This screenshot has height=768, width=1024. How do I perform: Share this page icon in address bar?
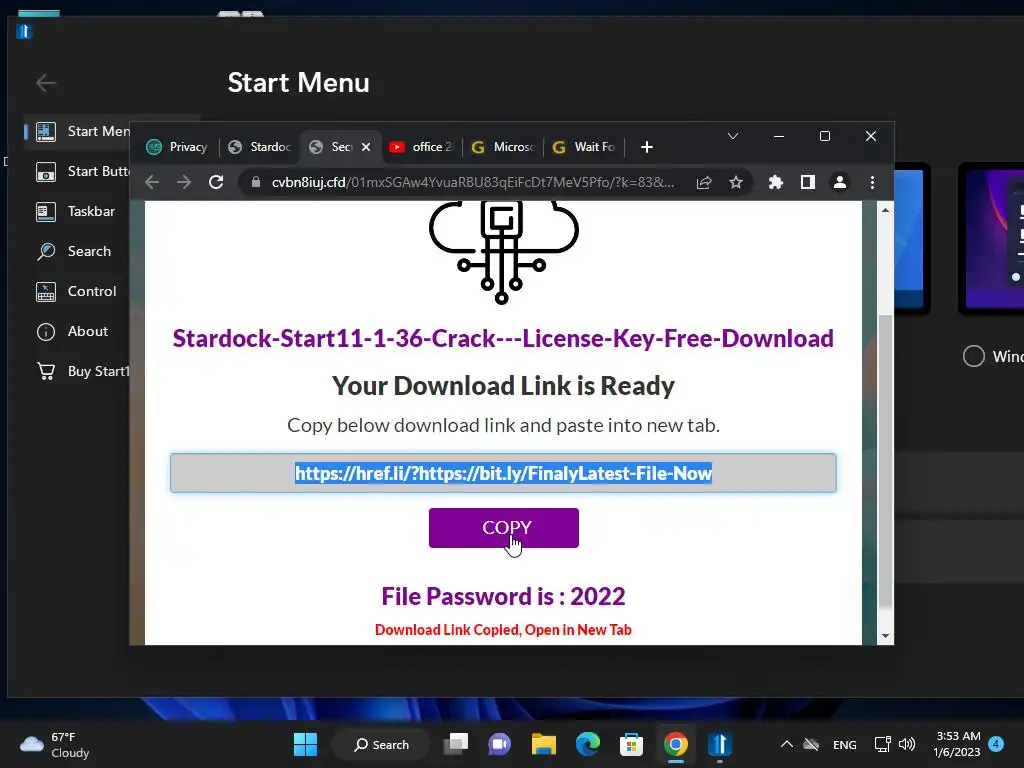point(704,182)
